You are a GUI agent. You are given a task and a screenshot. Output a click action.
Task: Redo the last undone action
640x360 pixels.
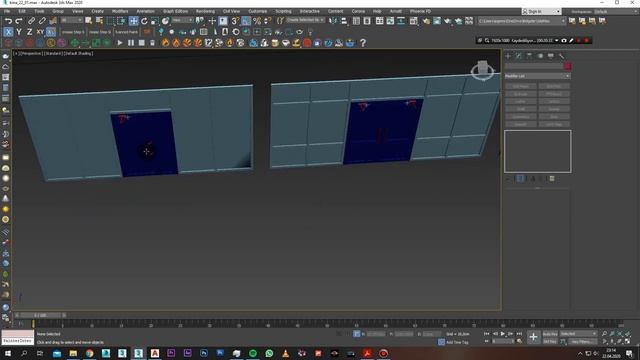pos(19,20)
